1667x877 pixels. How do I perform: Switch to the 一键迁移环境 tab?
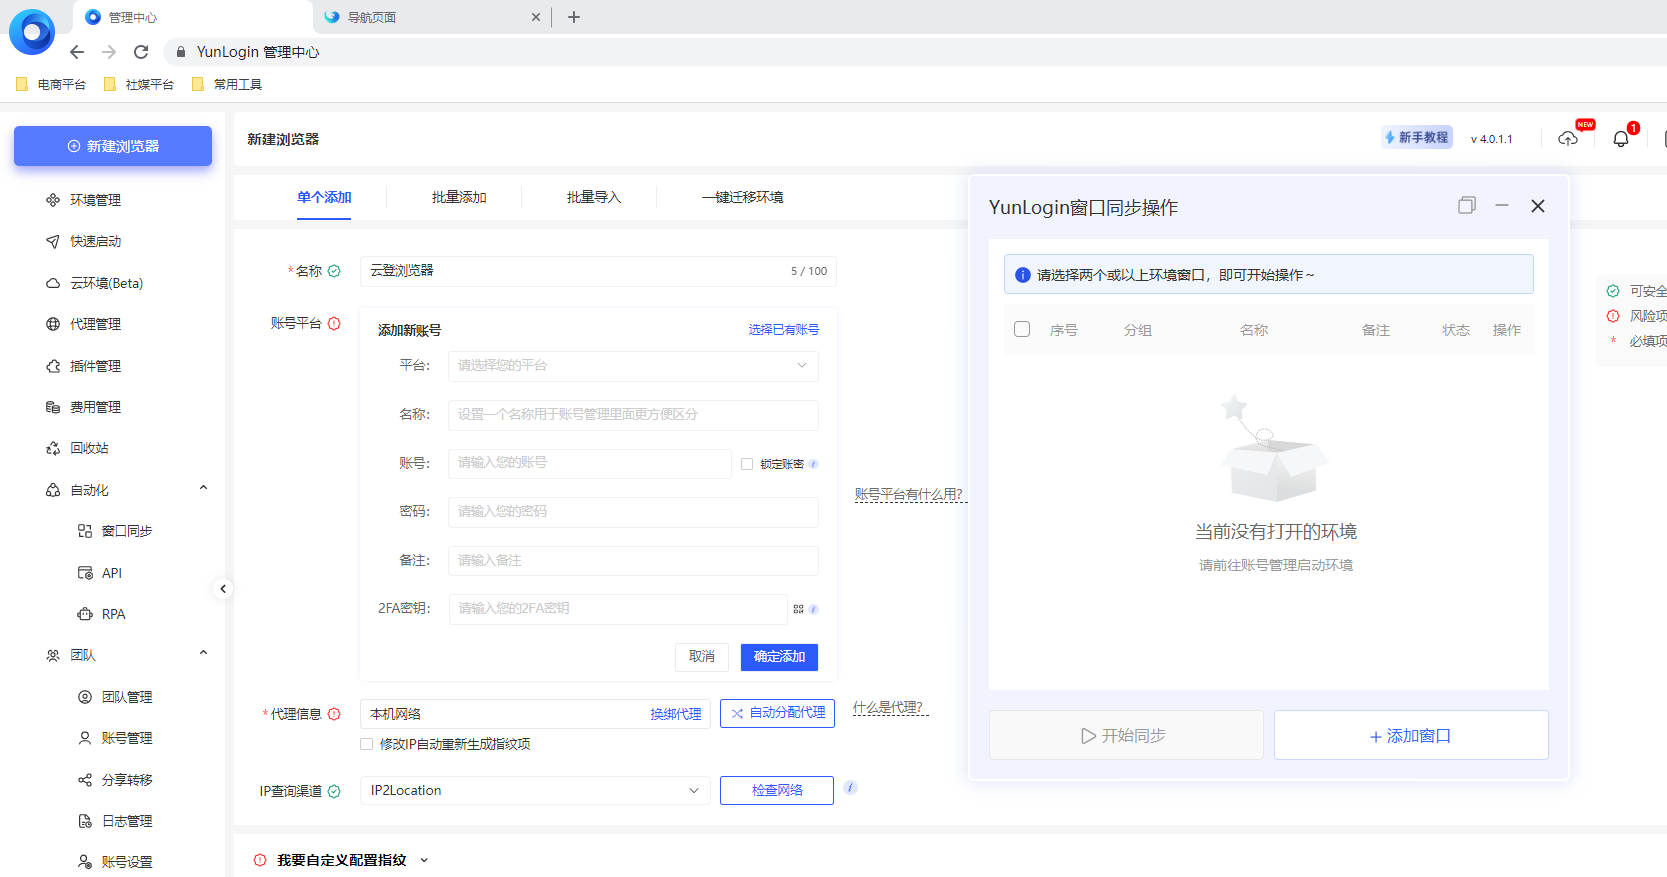coord(742,197)
